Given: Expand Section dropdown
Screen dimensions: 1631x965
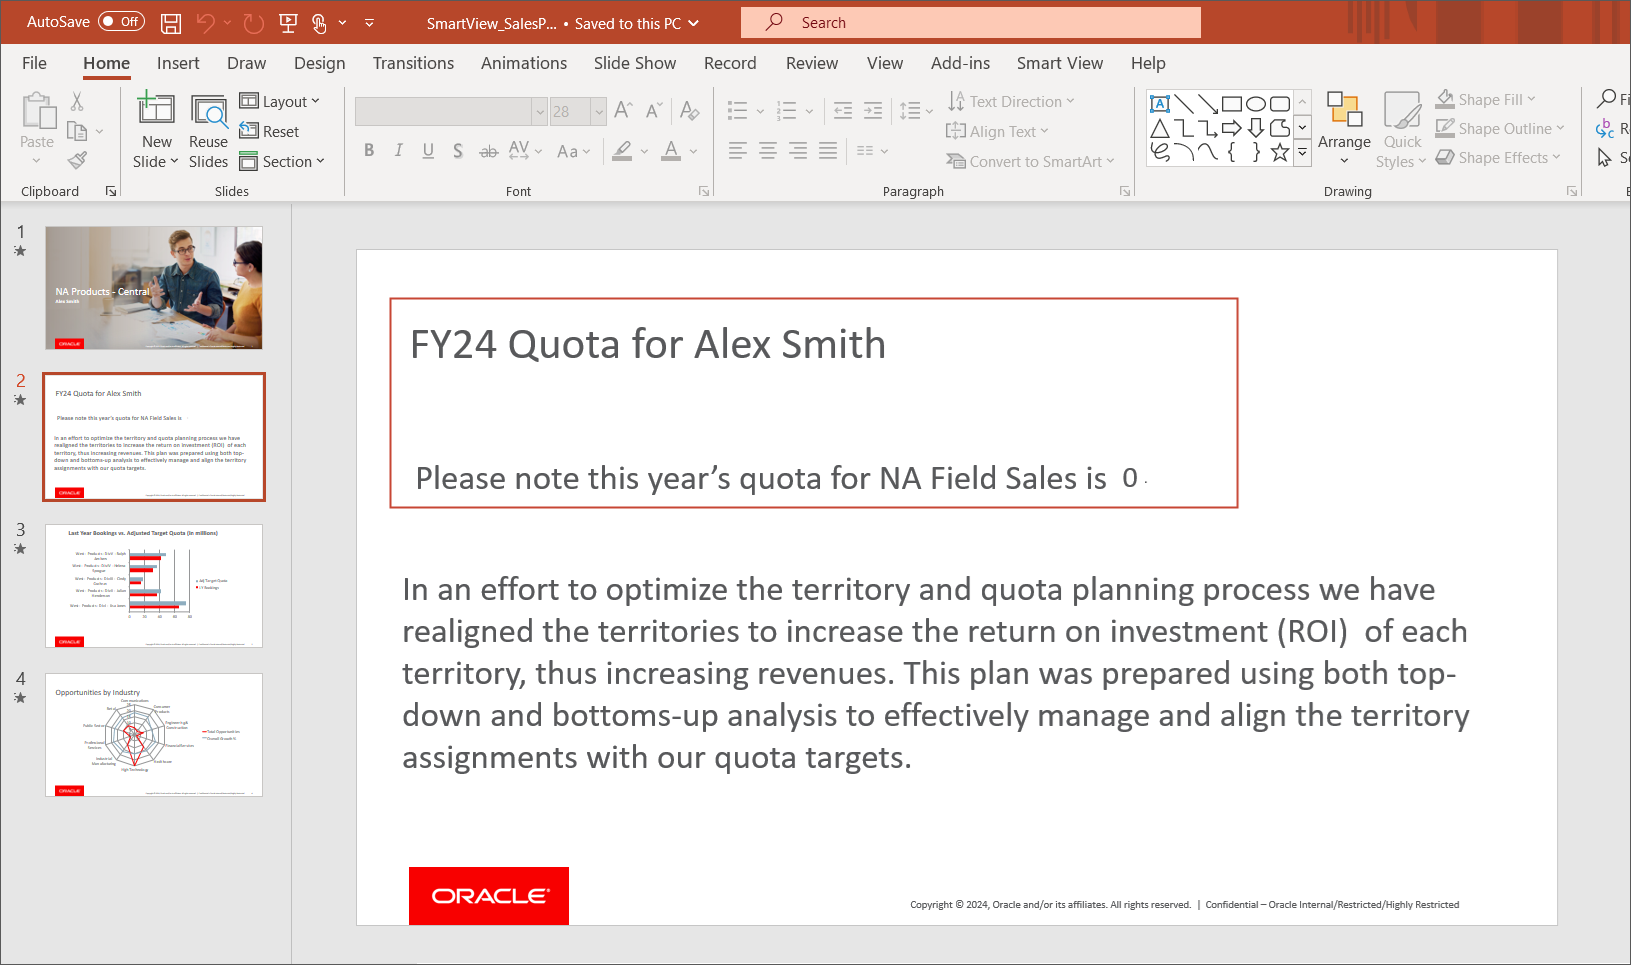Looking at the screenshot, I should click(x=282, y=161).
